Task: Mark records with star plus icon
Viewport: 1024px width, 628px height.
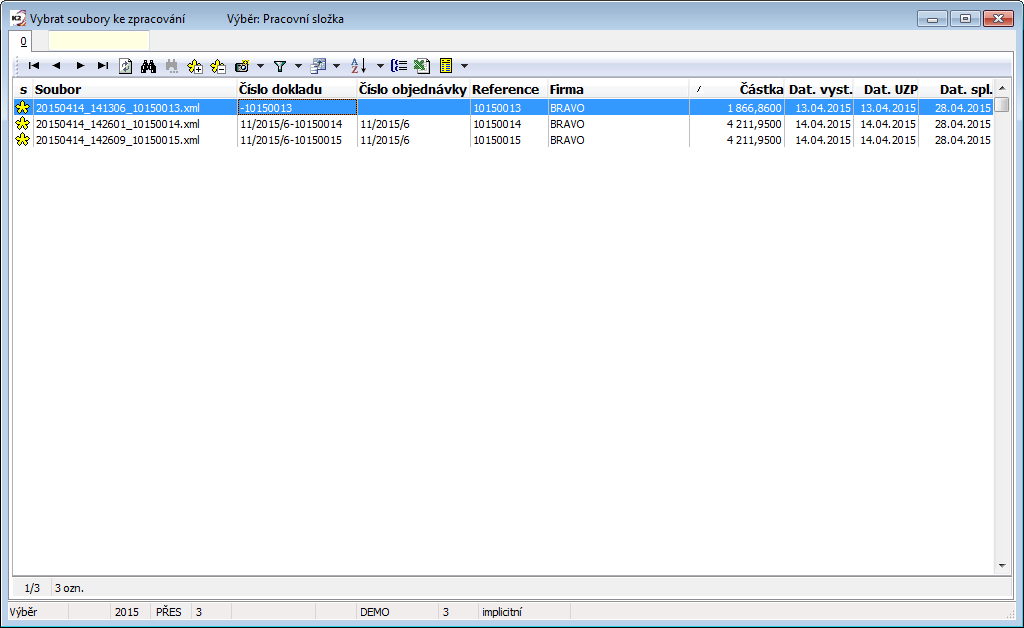Action: pyautogui.click(x=195, y=66)
